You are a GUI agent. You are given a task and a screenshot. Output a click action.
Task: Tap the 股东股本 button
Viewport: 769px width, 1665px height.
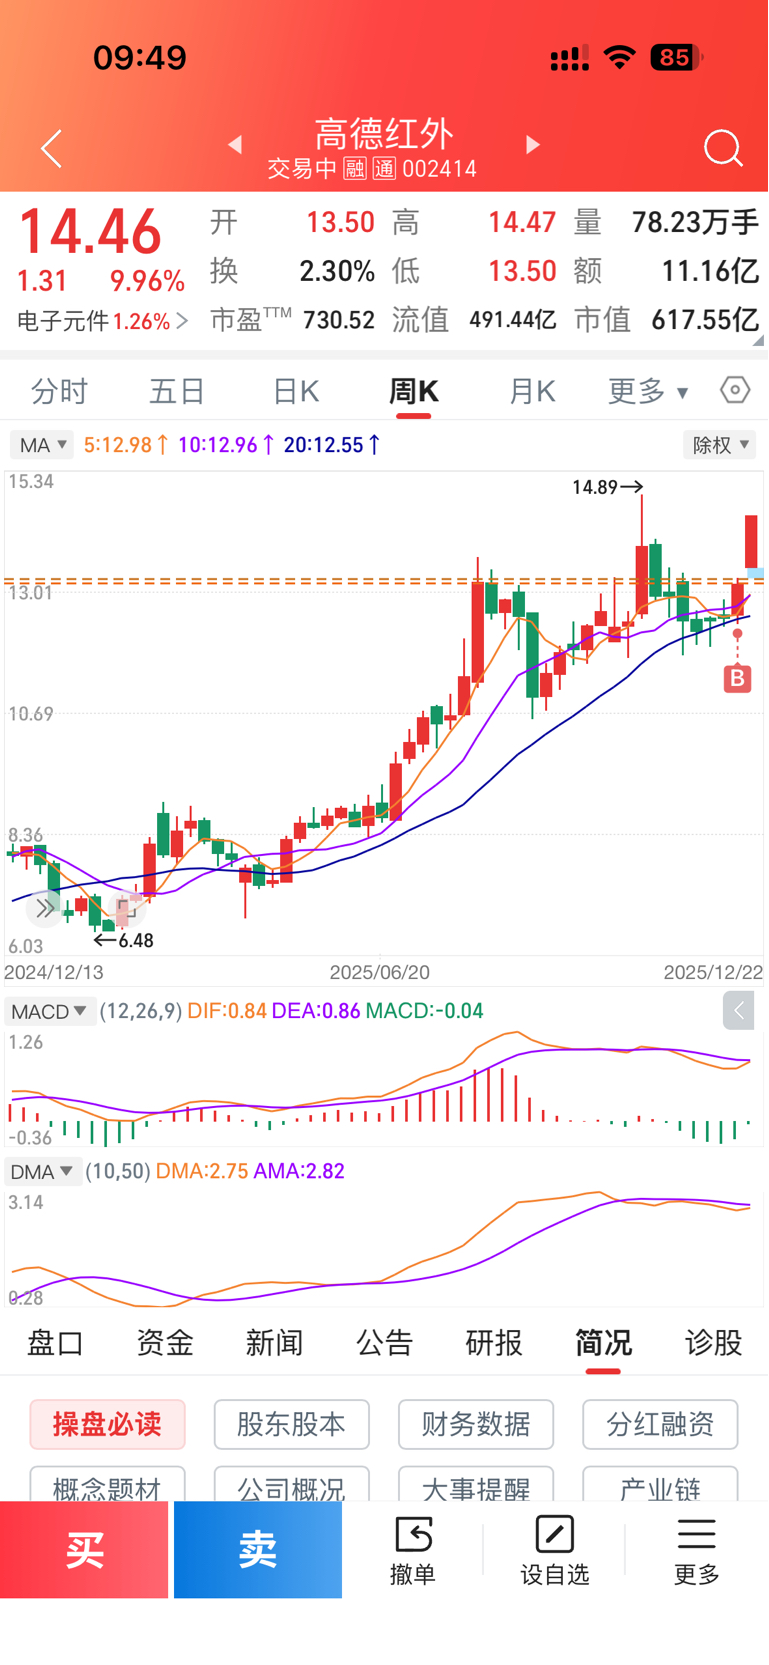click(291, 1424)
